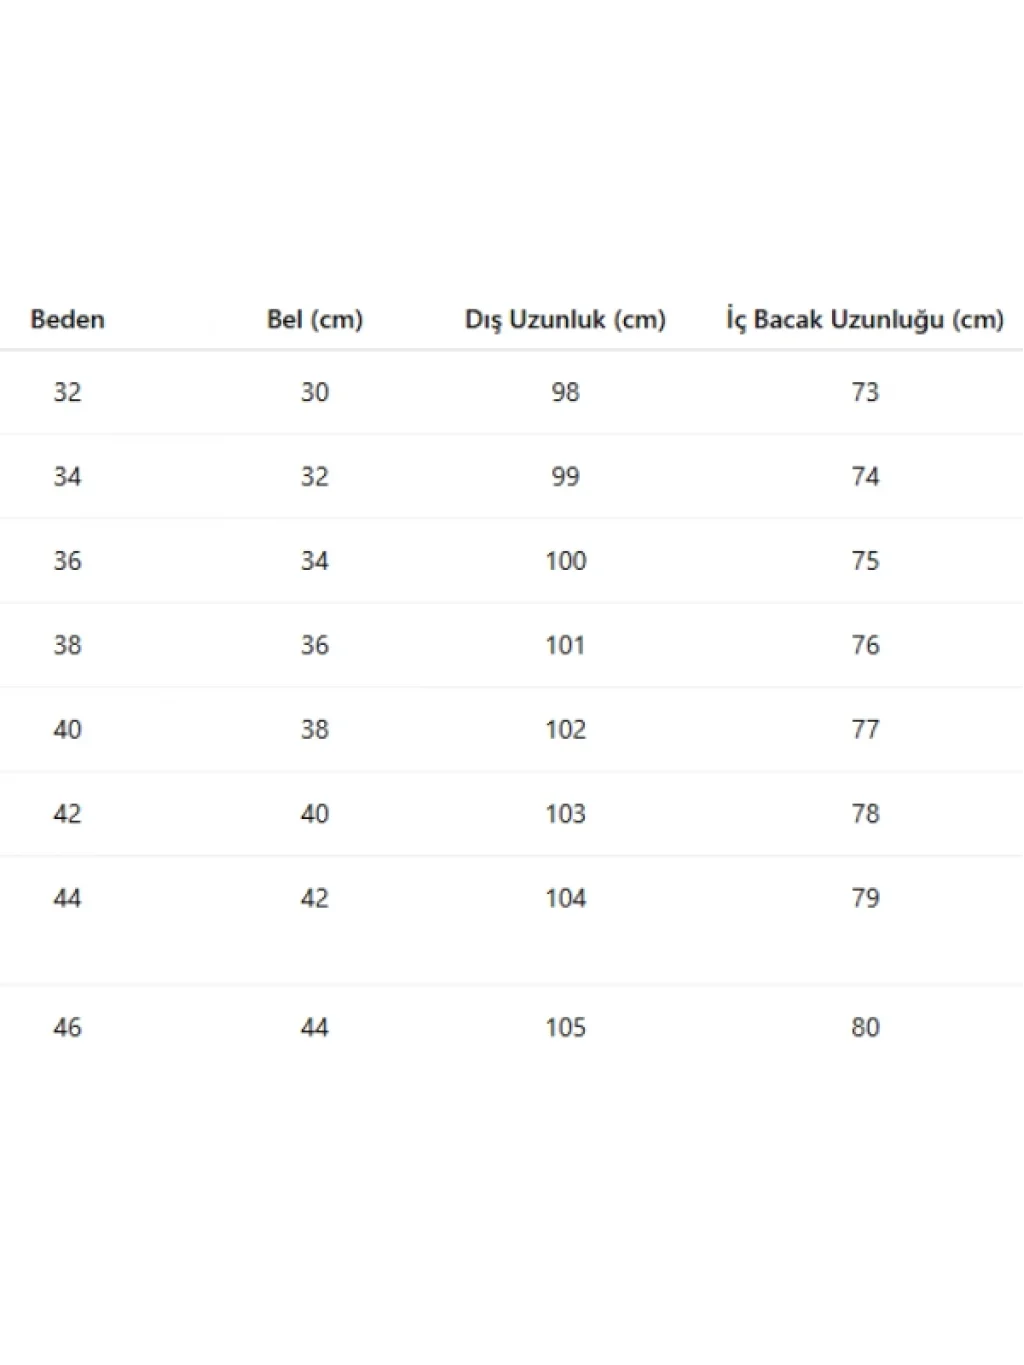Click the Beden column header
The image size is (1024, 1365).
67,320
